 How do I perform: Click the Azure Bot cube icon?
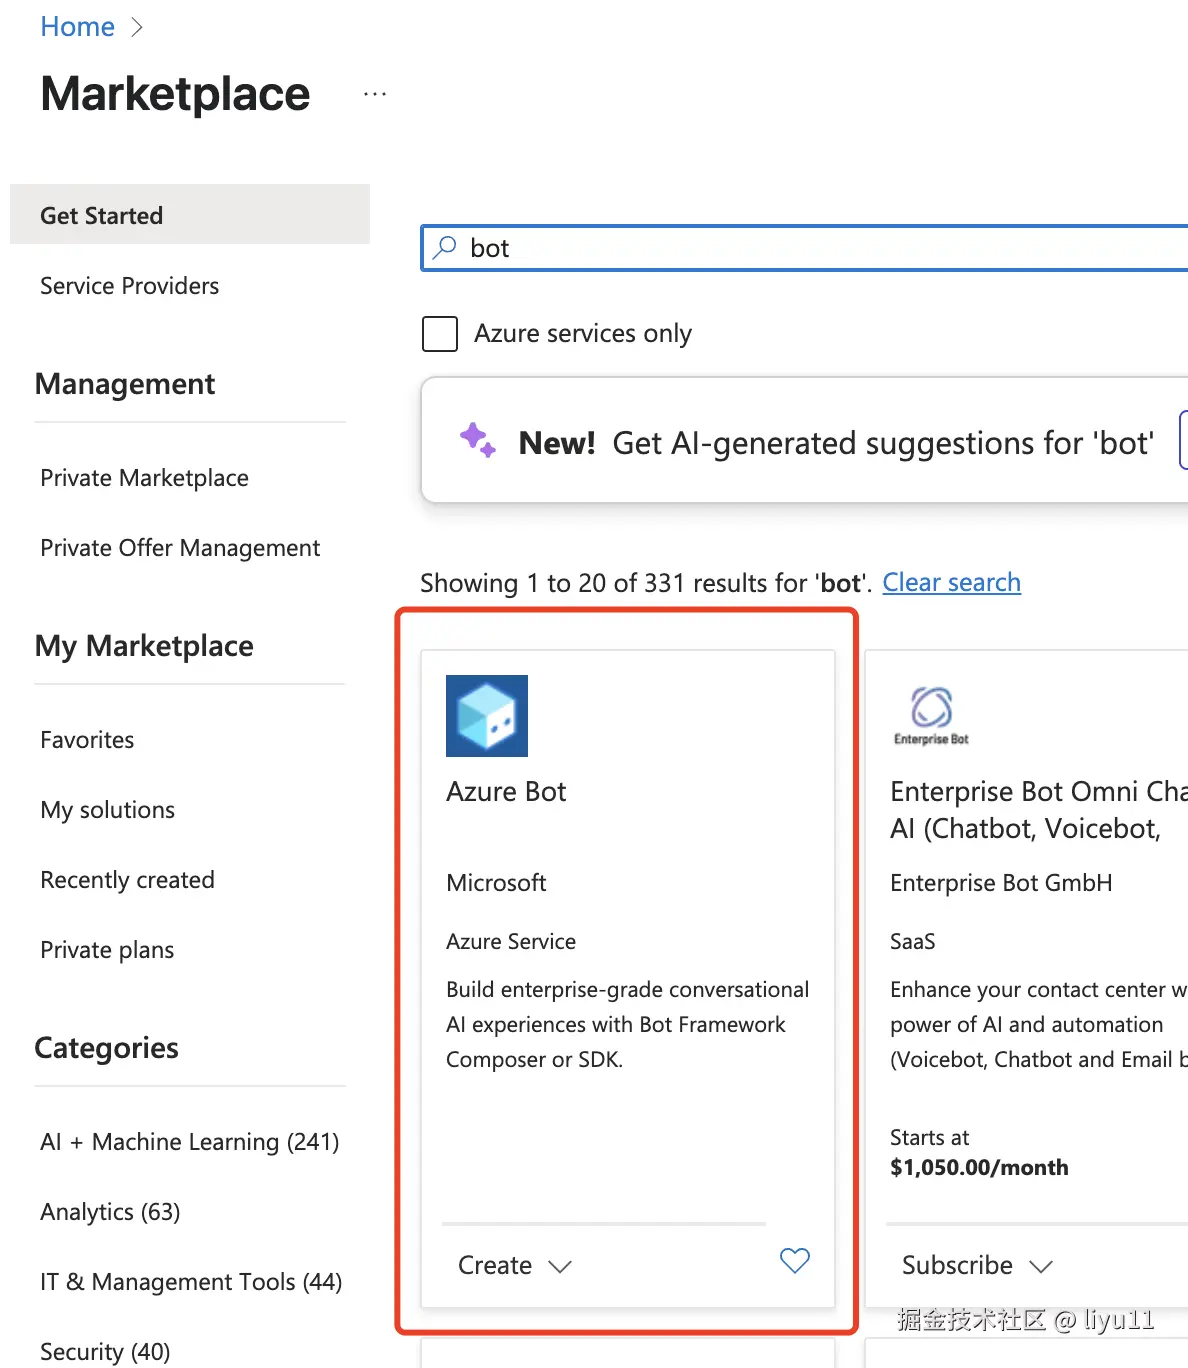click(487, 716)
